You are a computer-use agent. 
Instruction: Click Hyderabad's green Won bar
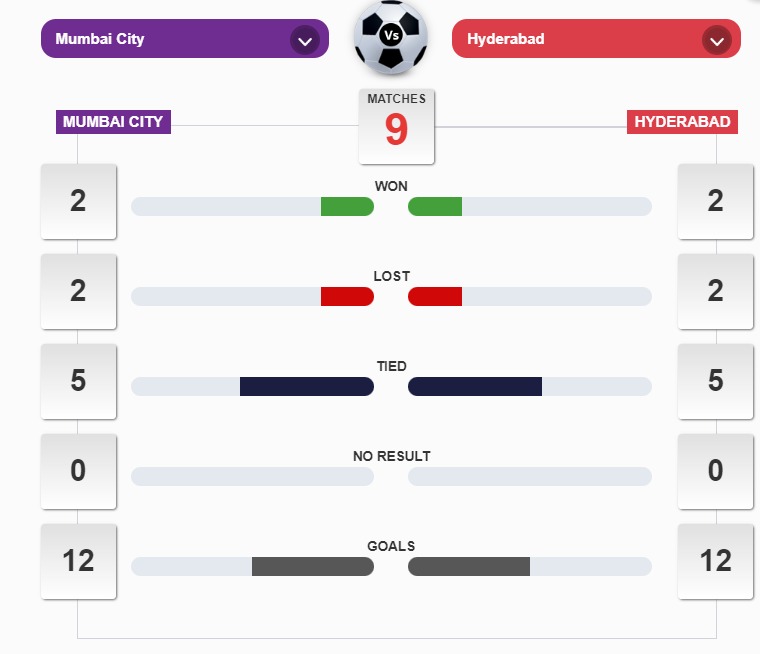435,207
